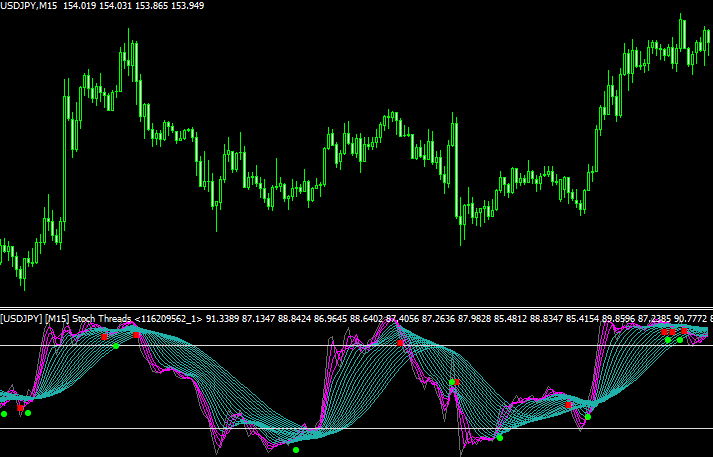The width and height of the screenshot is (713, 457).
Task: Click the second green dot below the lower level line
Action: click(x=500, y=437)
